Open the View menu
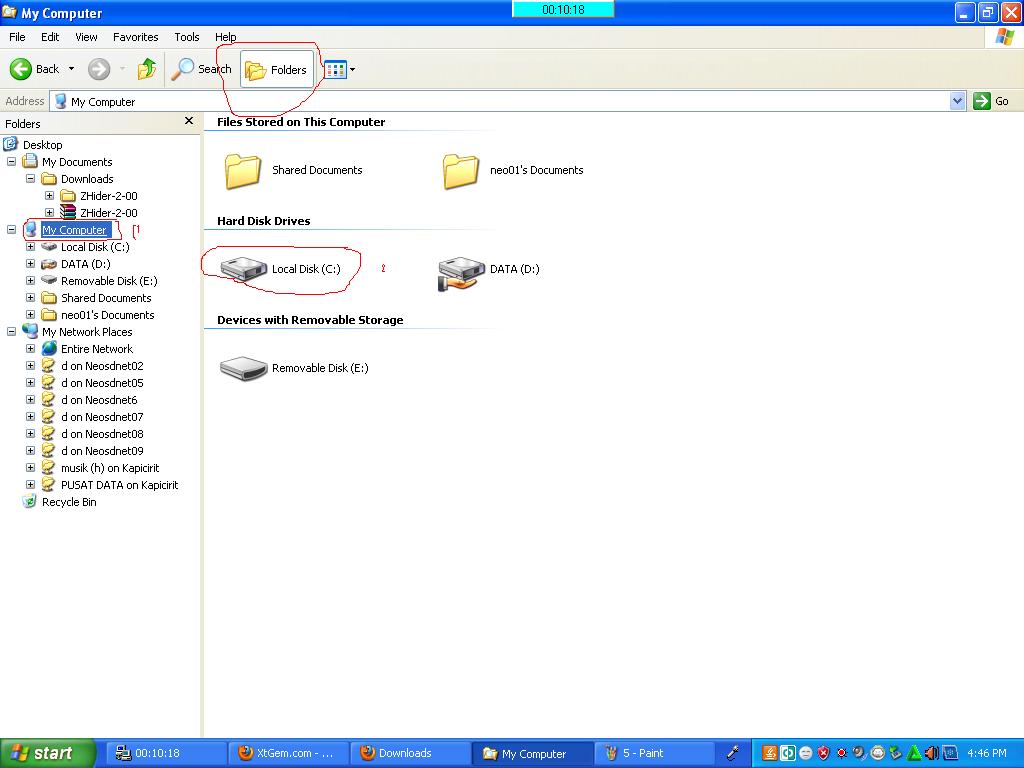Screen dimensions: 1024x768 click(x=86, y=37)
